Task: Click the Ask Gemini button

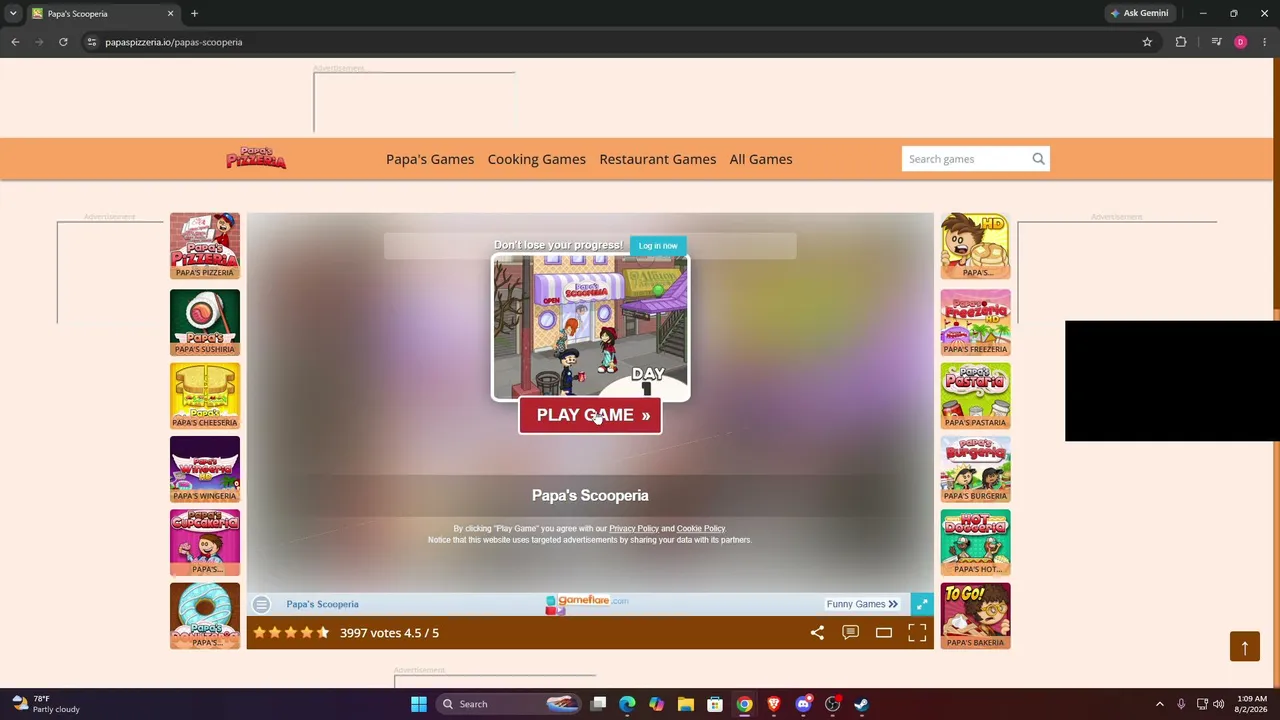Action: (x=1139, y=13)
